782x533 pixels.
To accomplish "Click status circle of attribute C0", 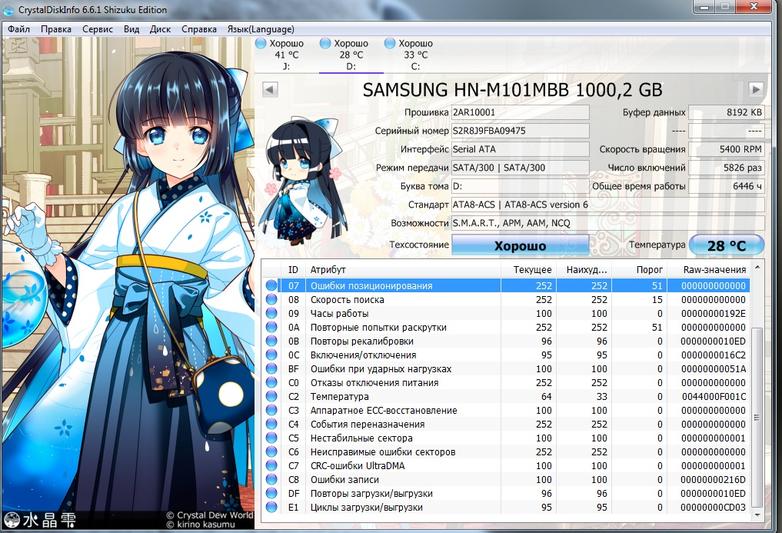I will point(271,382).
